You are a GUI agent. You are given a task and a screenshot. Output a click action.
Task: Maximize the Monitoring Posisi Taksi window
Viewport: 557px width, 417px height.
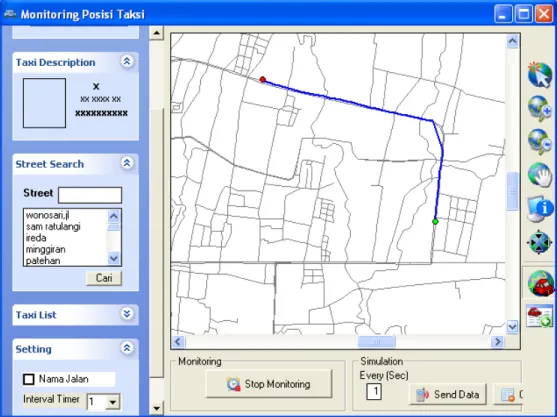click(x=524, y=14)
